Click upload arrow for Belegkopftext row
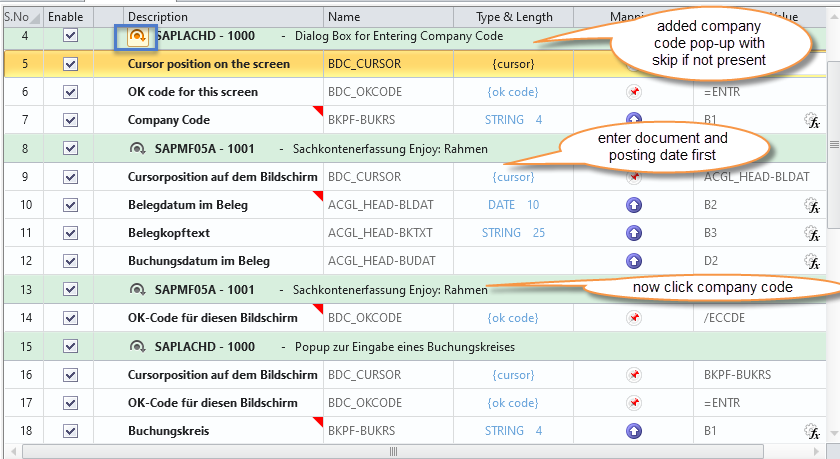 (633, 233)
